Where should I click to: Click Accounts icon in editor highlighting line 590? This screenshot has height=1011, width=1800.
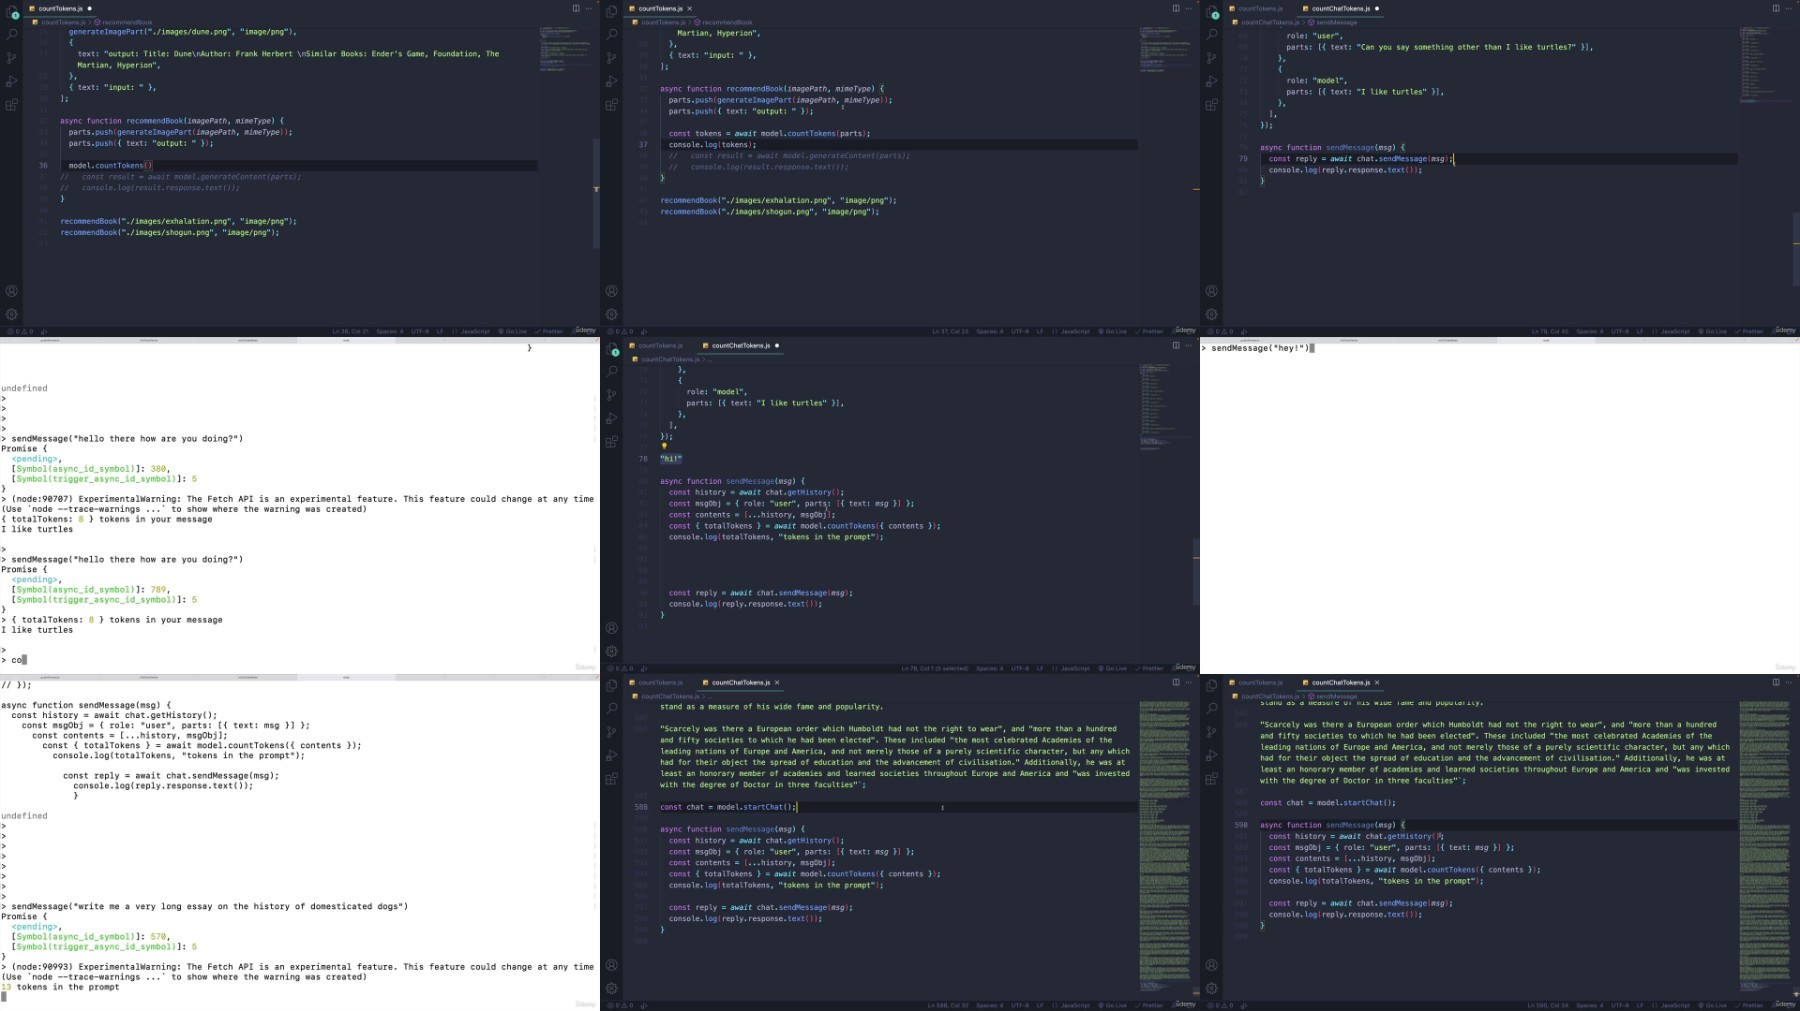(1212, 965)
